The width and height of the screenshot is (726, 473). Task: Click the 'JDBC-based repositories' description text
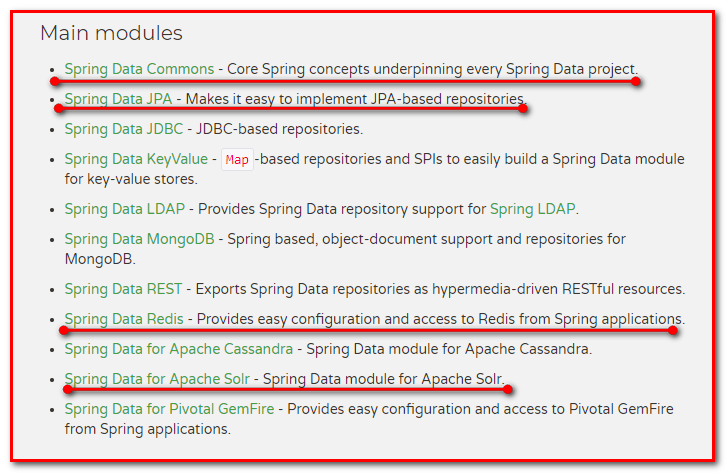pos(279,129)
